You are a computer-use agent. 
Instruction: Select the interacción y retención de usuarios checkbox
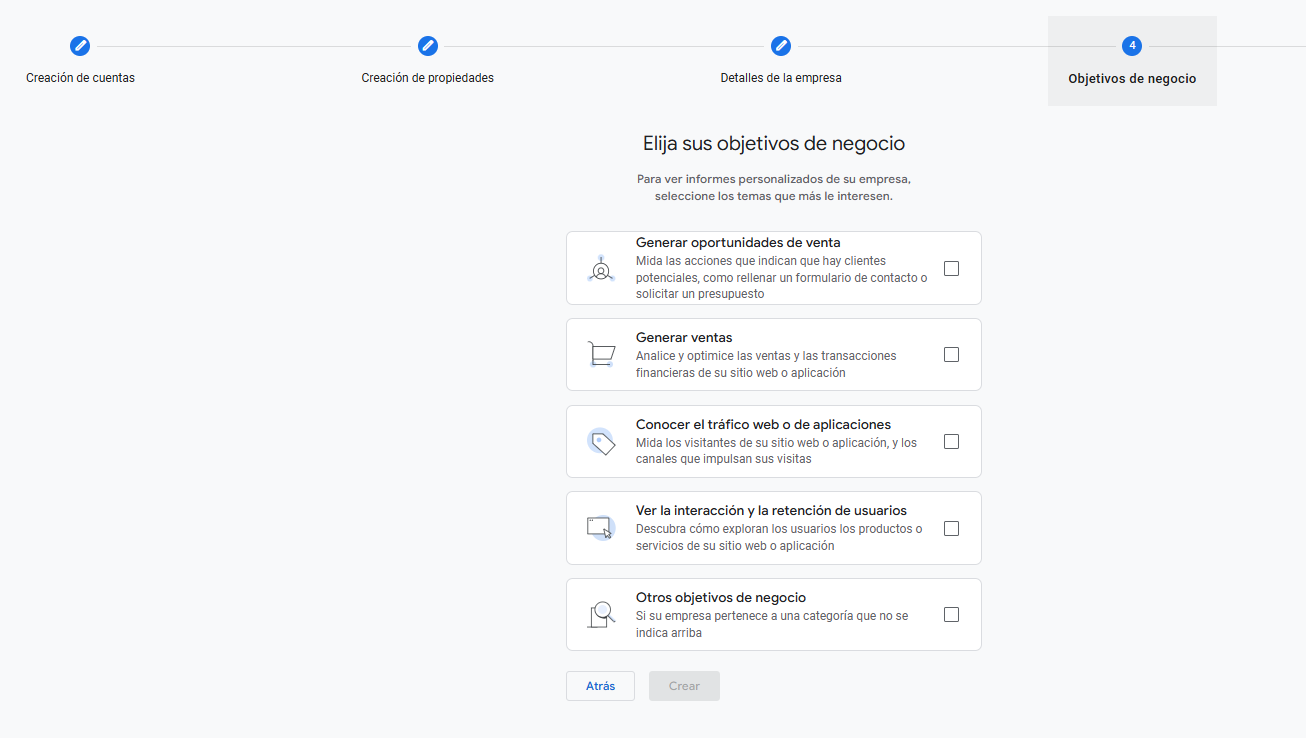click(951, 529)
